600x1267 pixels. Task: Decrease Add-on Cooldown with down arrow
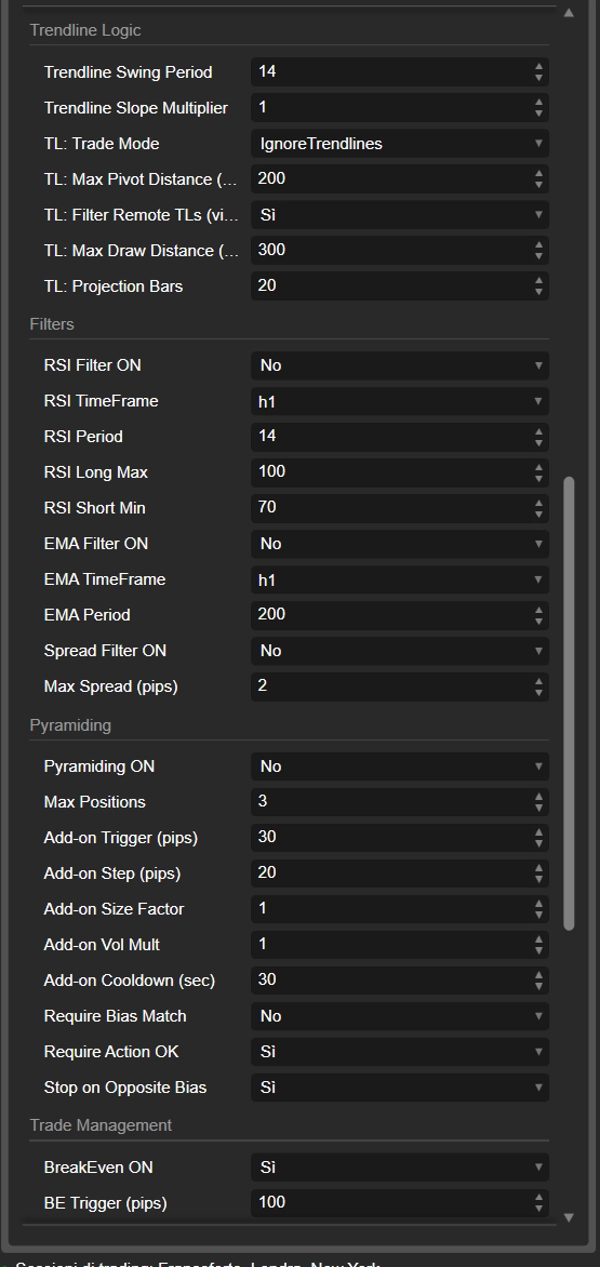[x=539, y=986]
